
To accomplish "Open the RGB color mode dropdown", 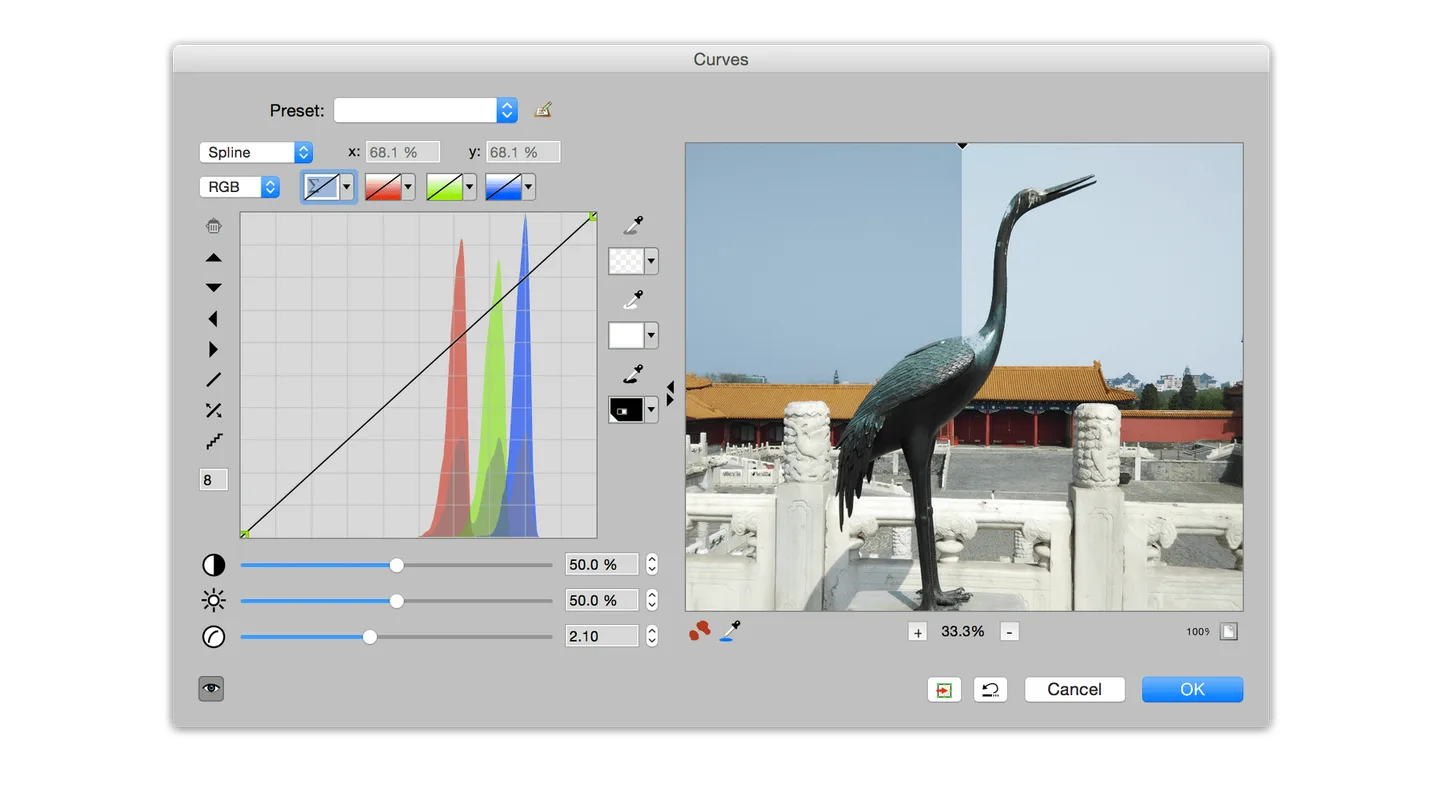I will coord(240,187).
